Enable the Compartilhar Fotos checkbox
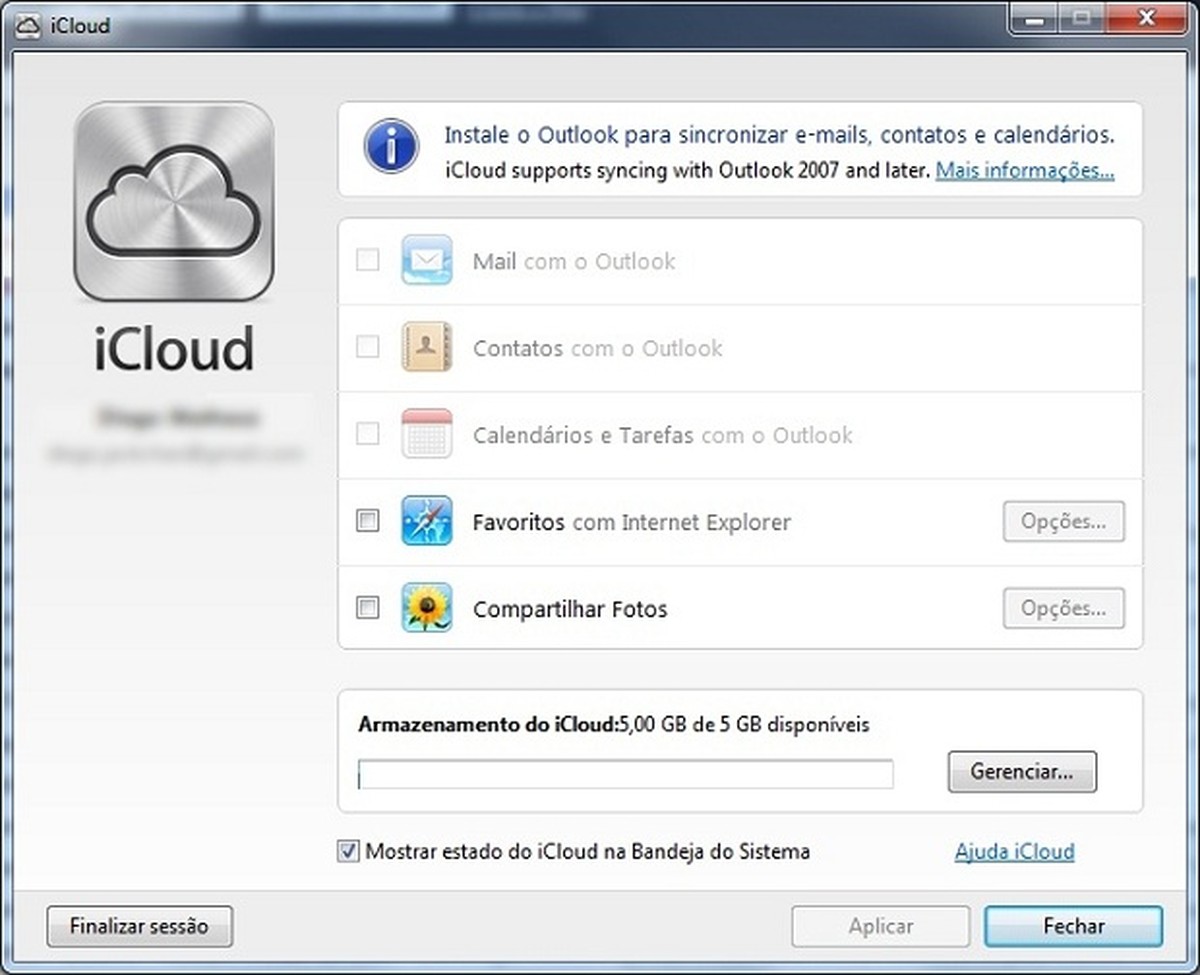This screenshot has height=975, width=1200. pos(368,608)
